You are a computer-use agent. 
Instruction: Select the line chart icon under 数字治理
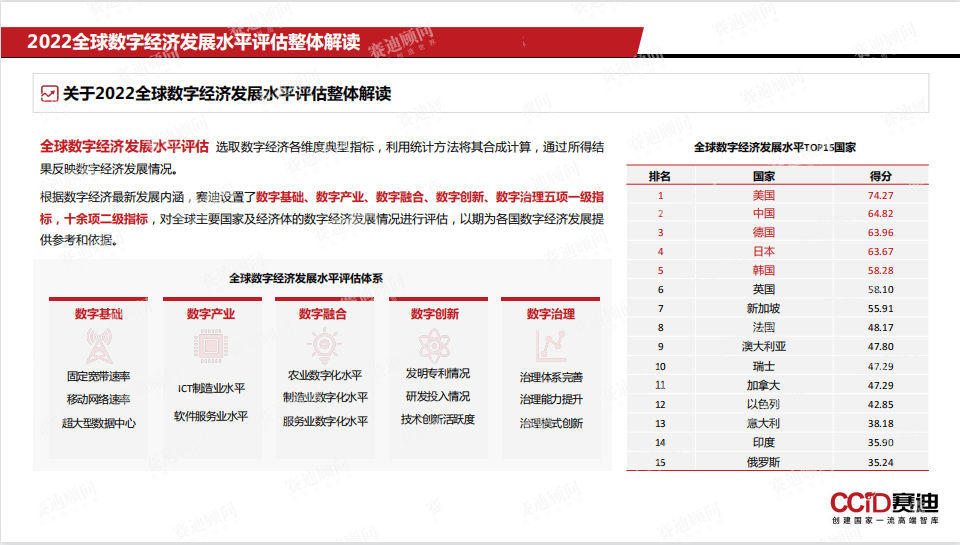click(x=550, y=346)
